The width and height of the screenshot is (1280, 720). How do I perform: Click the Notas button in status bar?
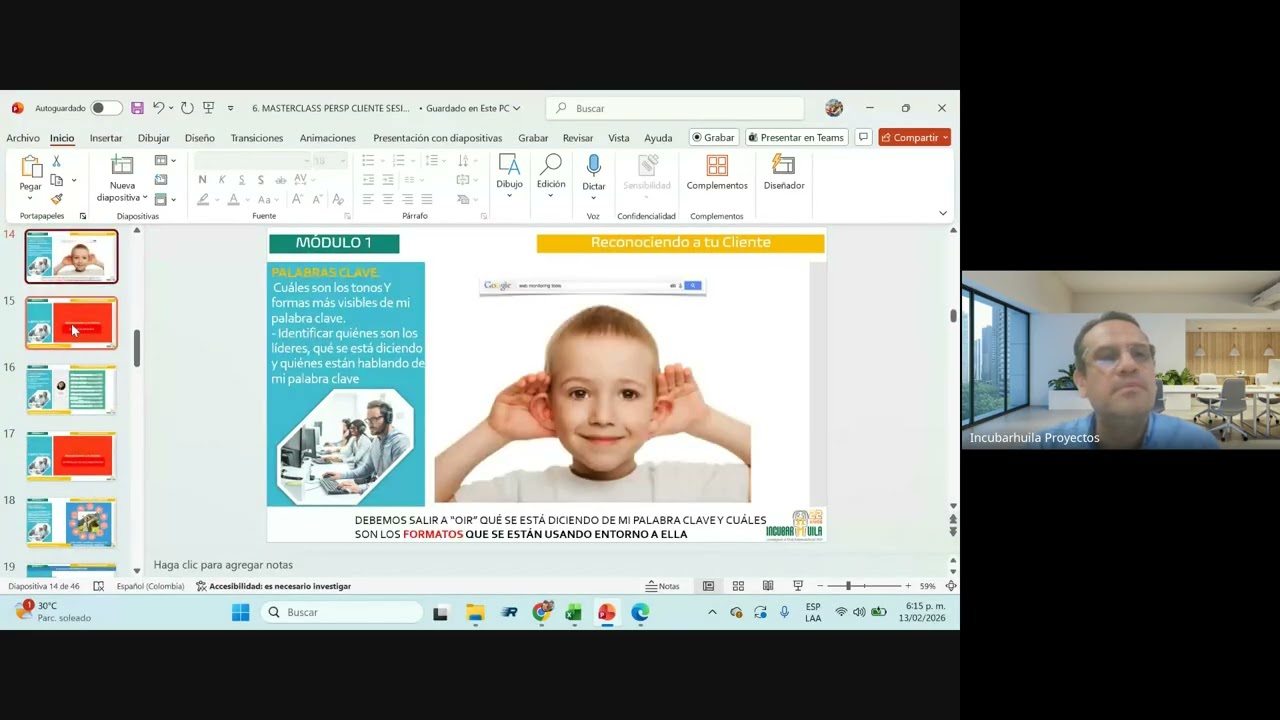(x=662, y=586)
